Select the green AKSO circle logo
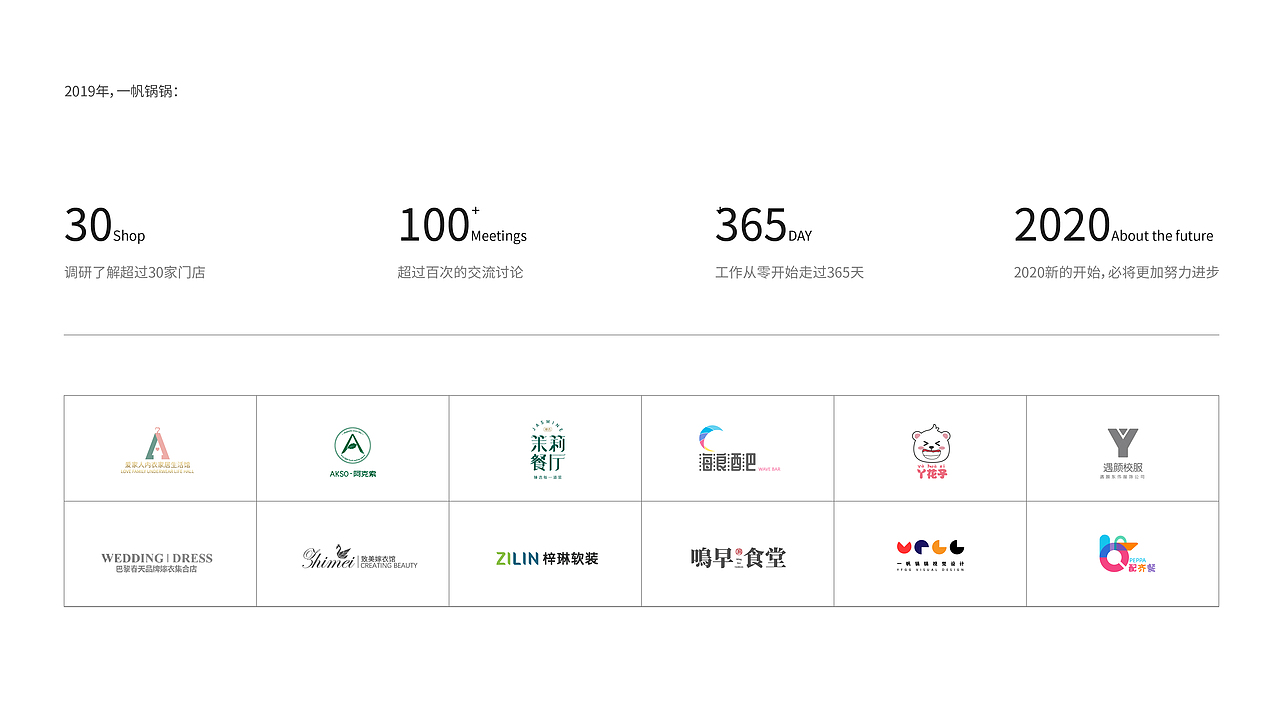Viewport: 1280px width, 720px height. tap(353, 452)
